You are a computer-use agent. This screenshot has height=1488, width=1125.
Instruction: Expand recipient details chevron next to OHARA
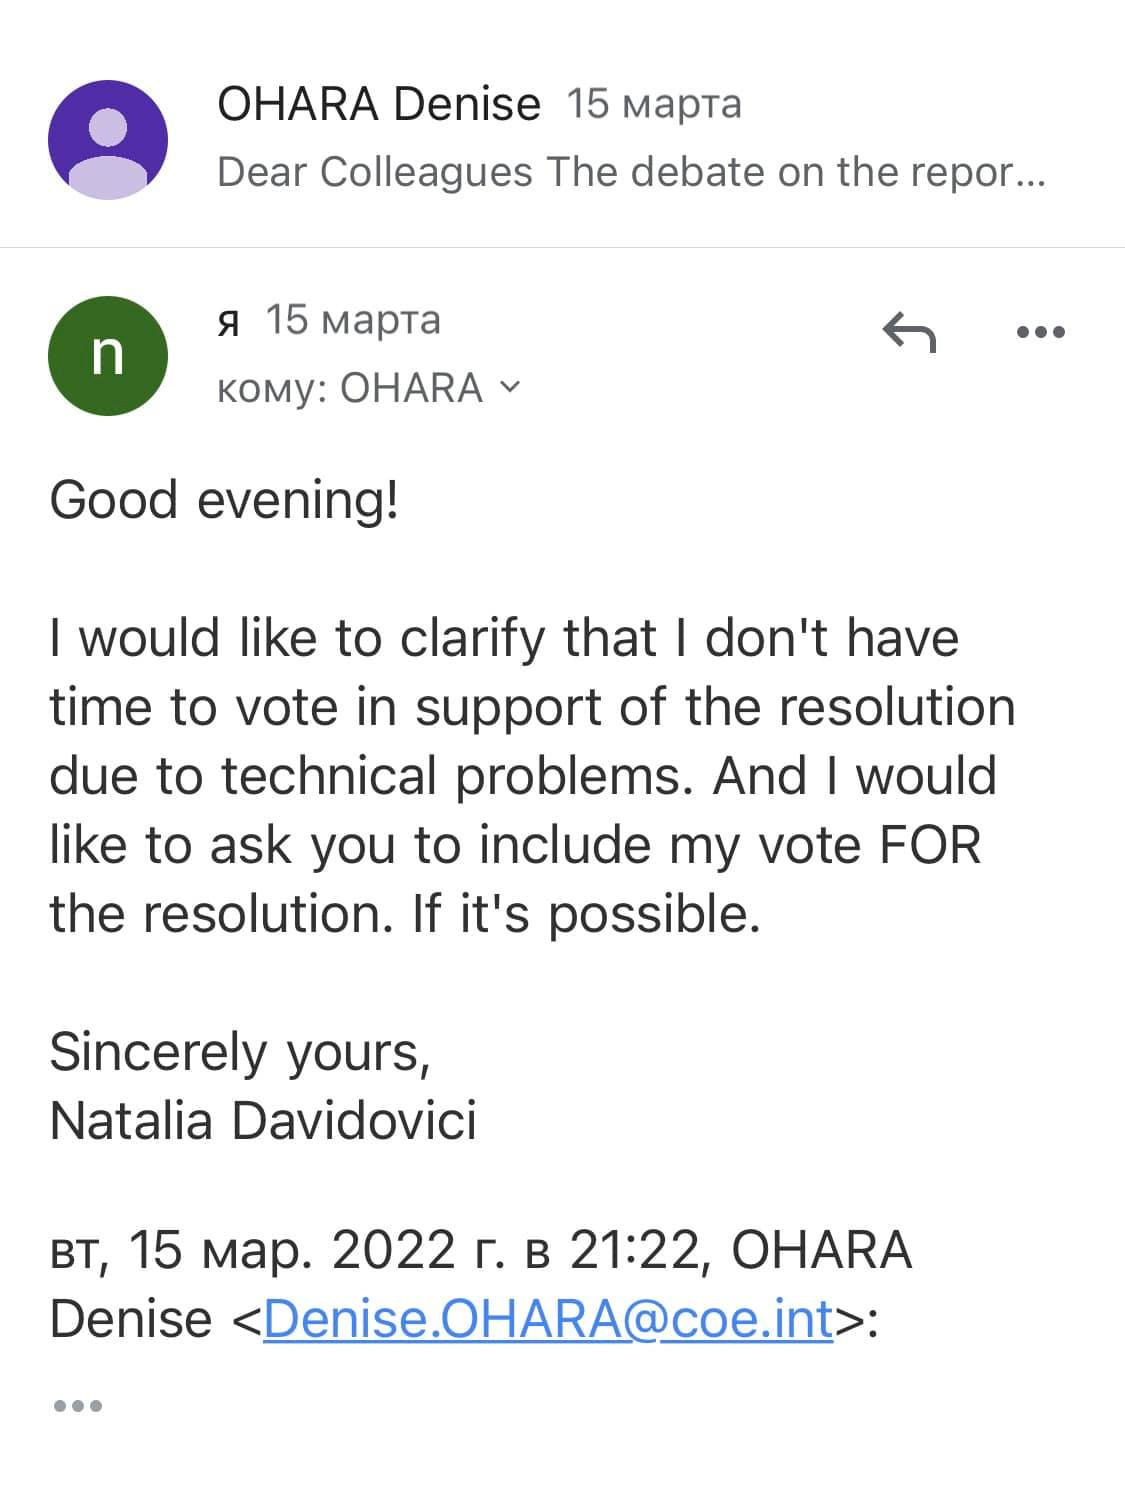[x=510, y=388]
